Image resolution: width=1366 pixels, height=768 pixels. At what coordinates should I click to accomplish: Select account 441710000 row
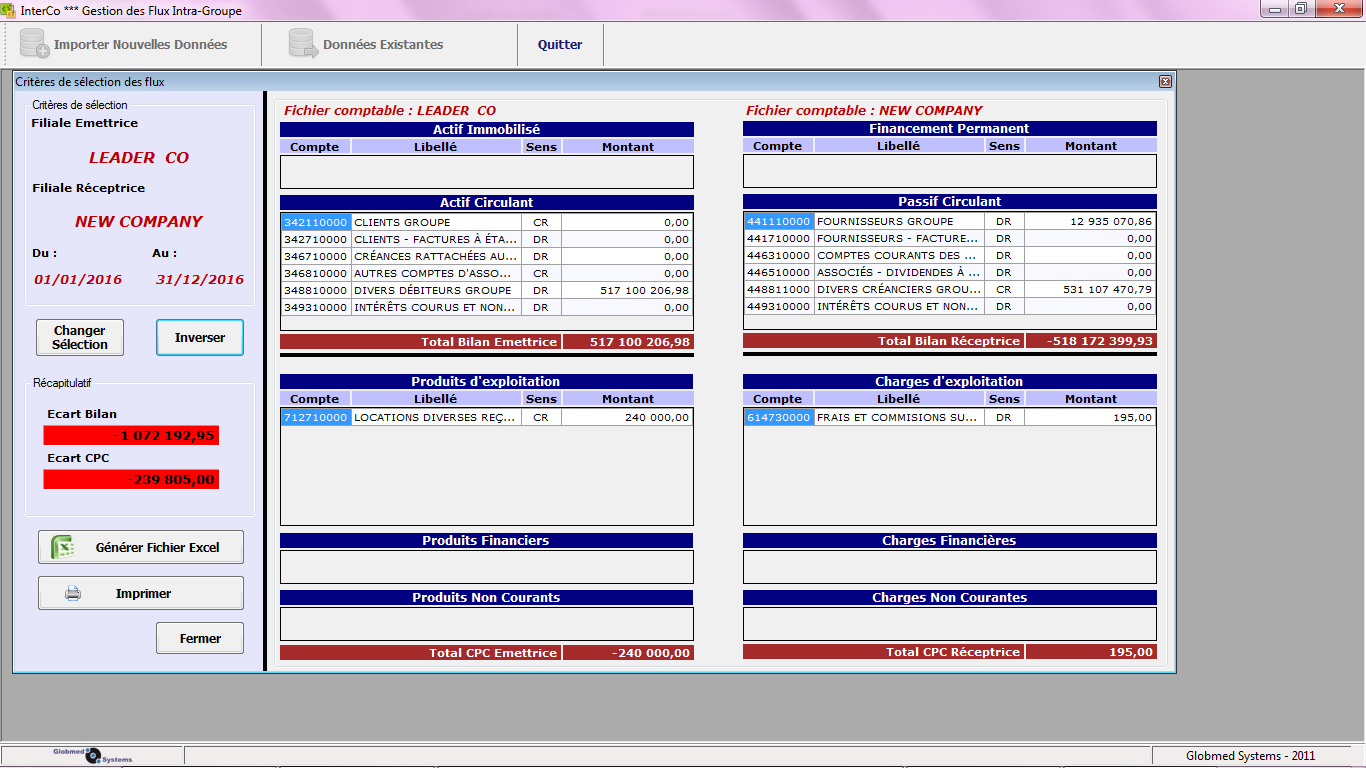pyautogui.click(x=949, y=238)
